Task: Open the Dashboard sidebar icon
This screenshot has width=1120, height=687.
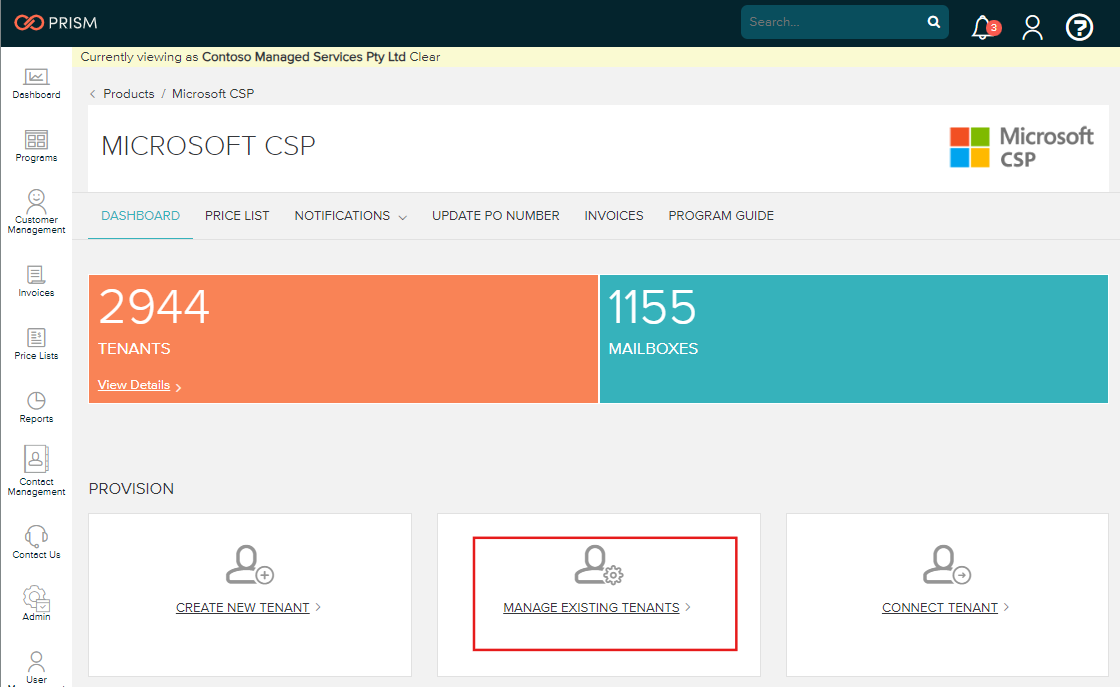Action: (x=36, y=82)
